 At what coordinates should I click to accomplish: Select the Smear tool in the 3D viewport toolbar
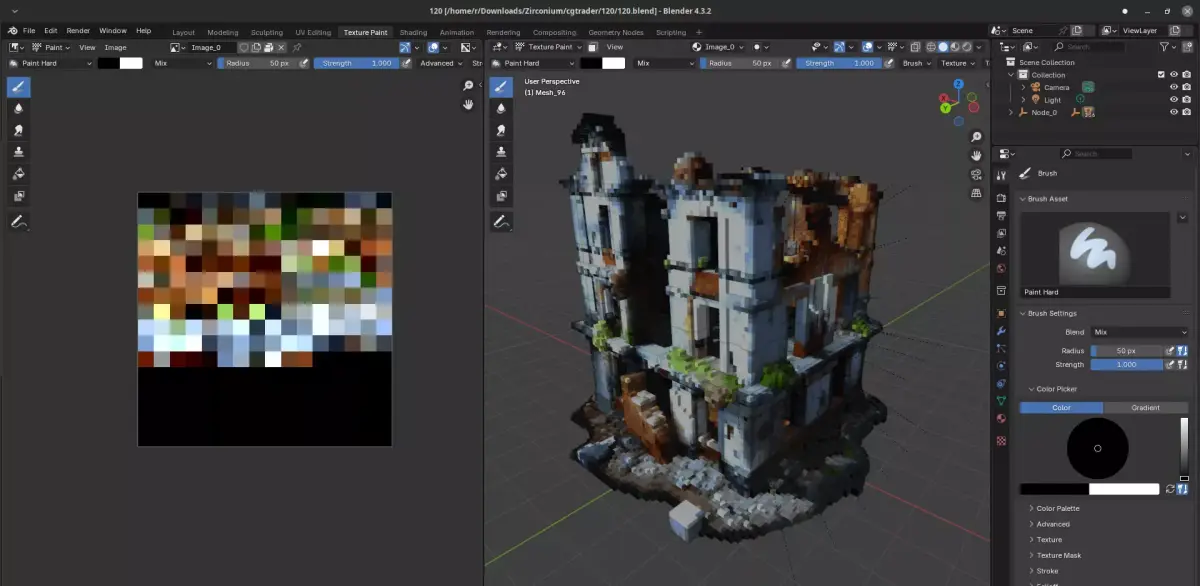pyautogui.click(x=501, y=131)
